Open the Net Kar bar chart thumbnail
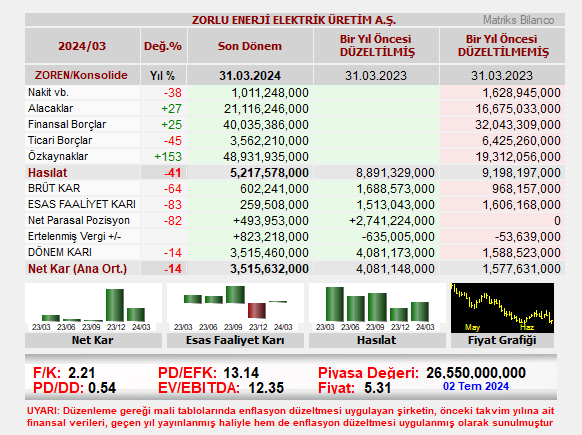 pyautogui.click(x=93, y=308)
